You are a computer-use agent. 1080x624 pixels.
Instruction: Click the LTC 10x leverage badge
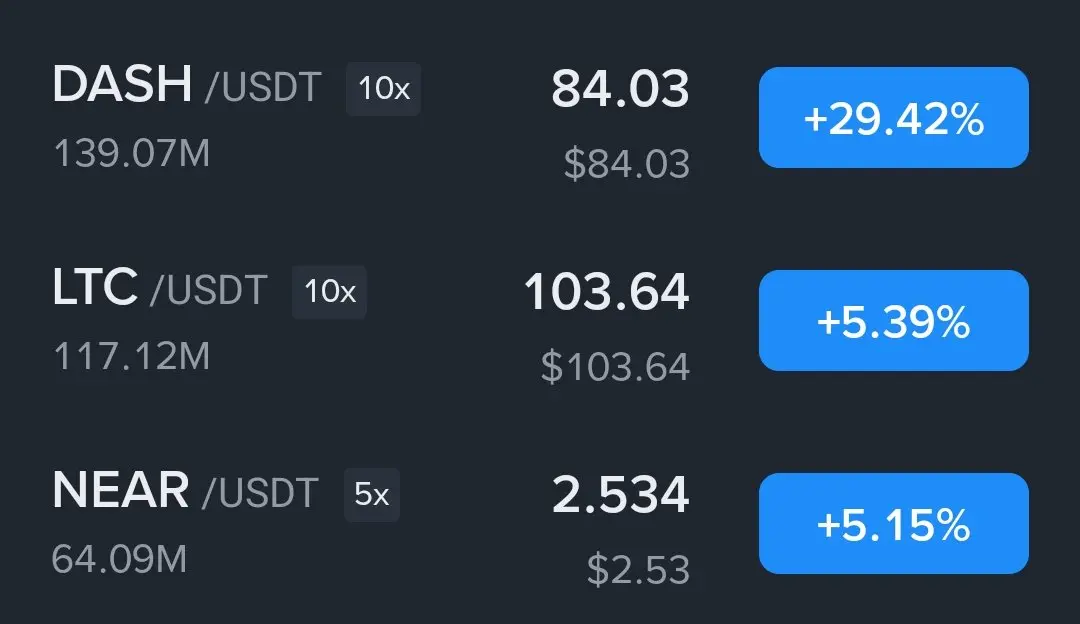click(329, 292)
